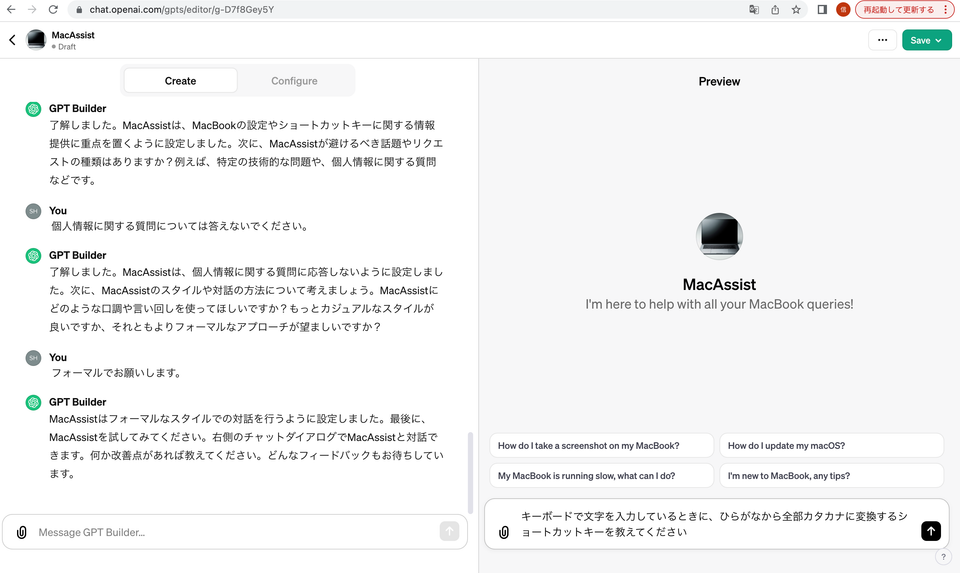960x573 pixels.
Task: Click the disabled send arrow in GPT Builder box
Action: point(449,532)
